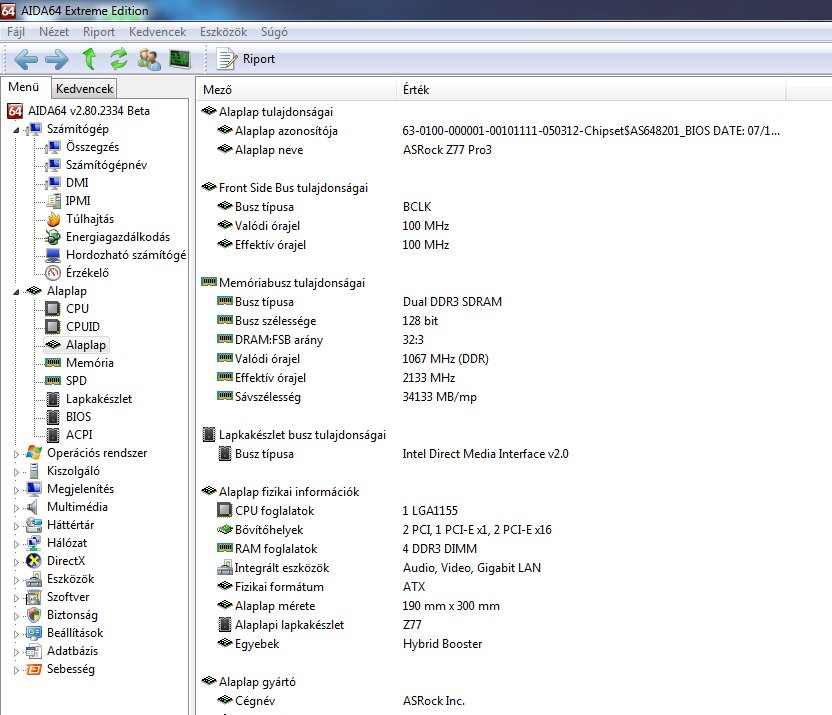Select the Bővítőhelyek row
This screenshot has height=715, width=832.
pyautogui.click(x=490, y=530)
